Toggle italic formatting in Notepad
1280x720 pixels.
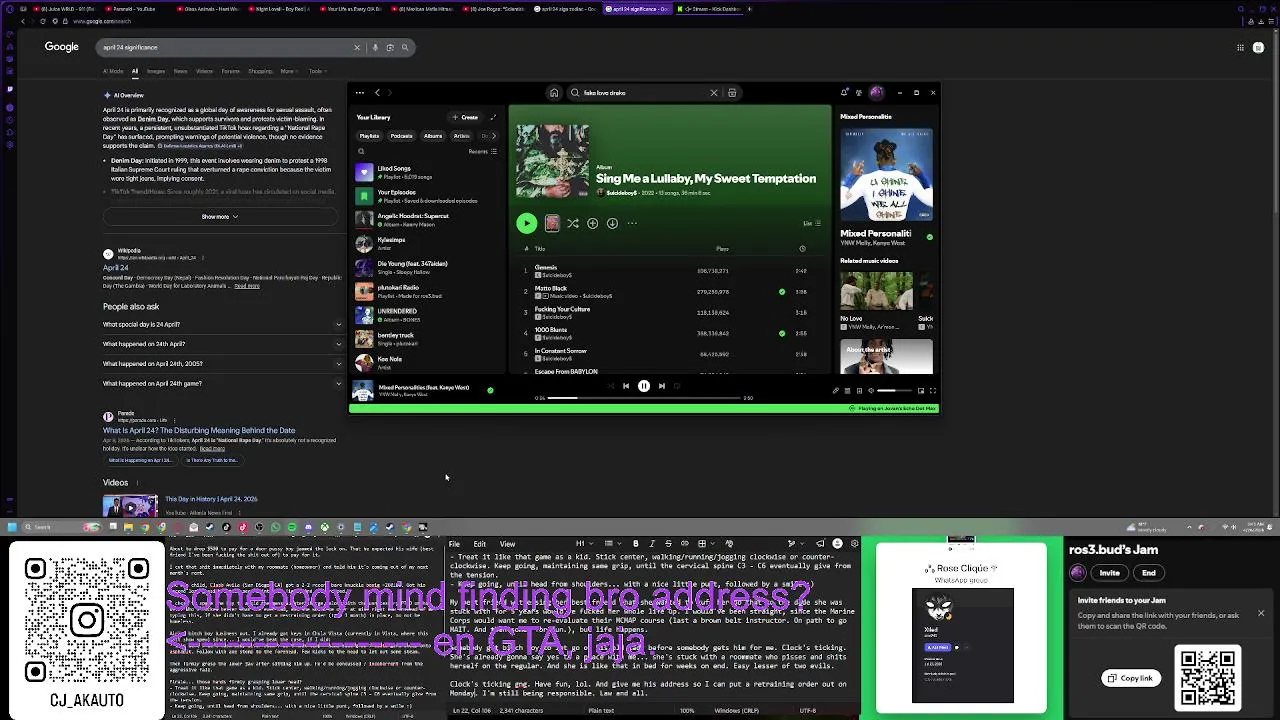[x=651, y=544]
